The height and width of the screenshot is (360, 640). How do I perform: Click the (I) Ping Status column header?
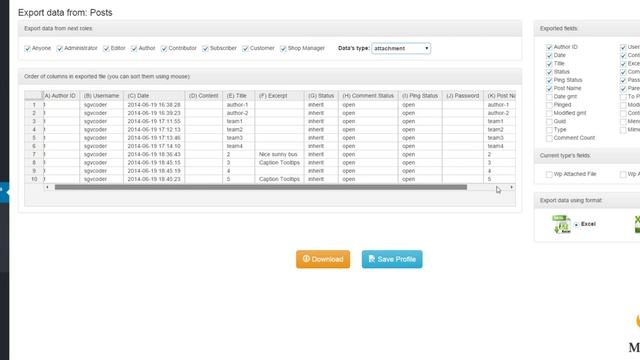(420, 96)
